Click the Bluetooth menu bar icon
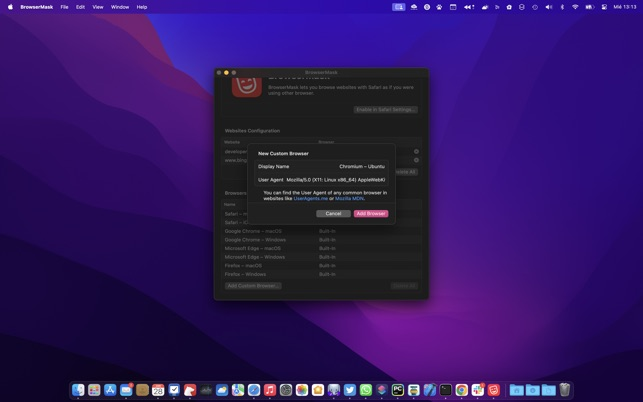 (562, 7)
